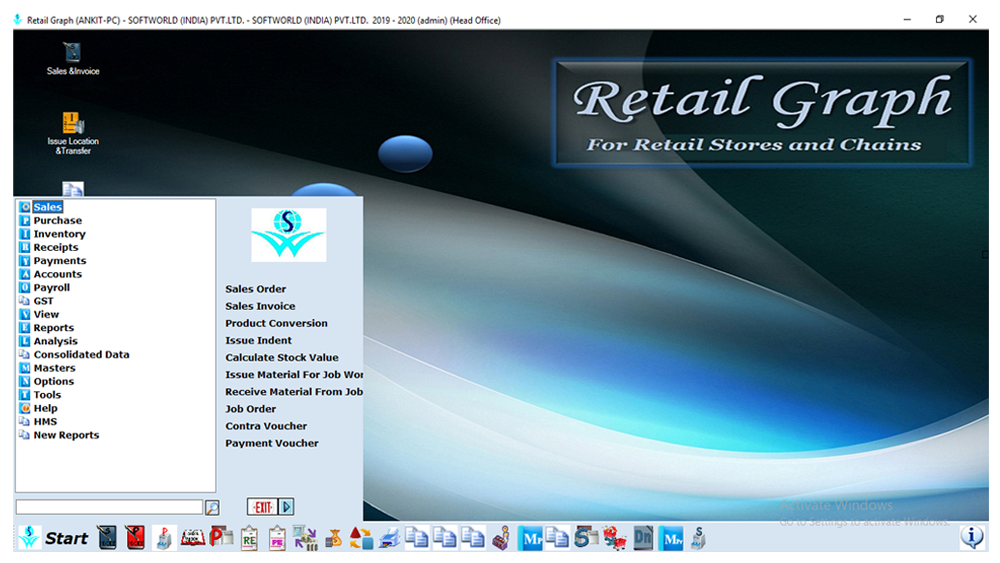This screenshot has height=563, width=1000.
Task: Click the RE clipboard toolbar icon
Action: coord(249,538)
